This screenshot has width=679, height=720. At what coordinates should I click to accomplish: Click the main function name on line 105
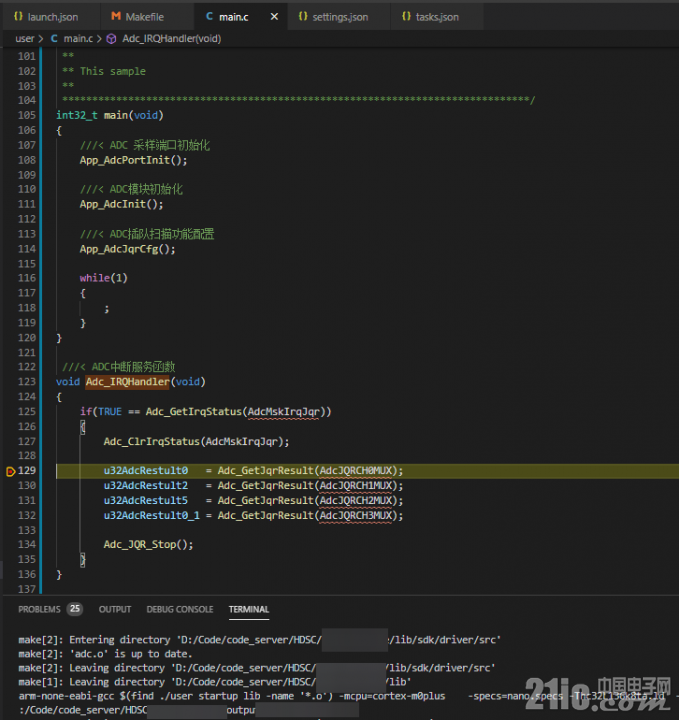(x=116, y=115)
